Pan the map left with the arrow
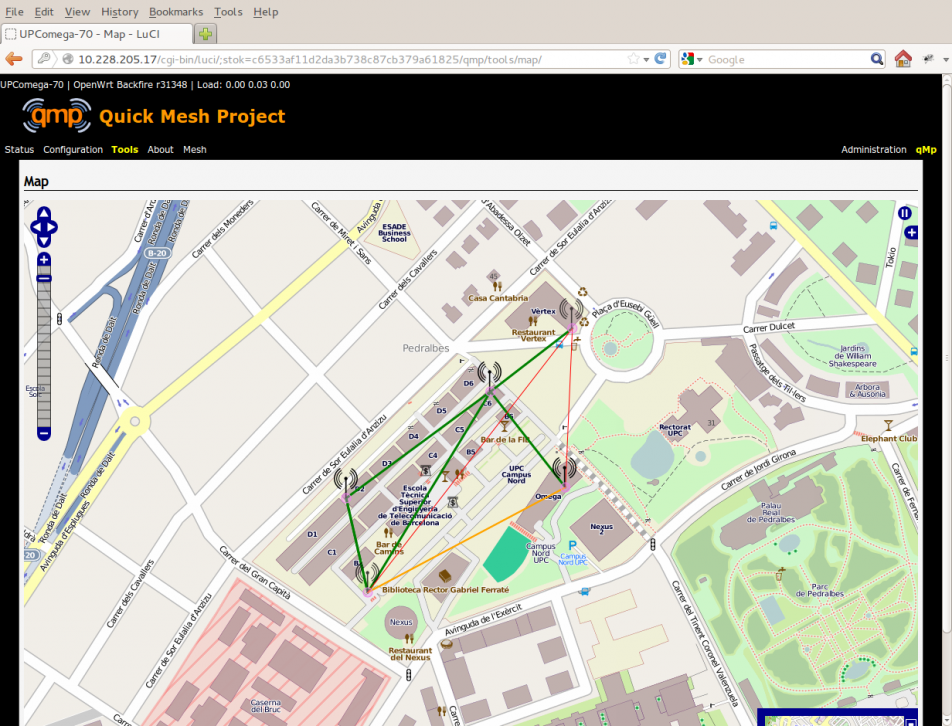 coord(35,228)
